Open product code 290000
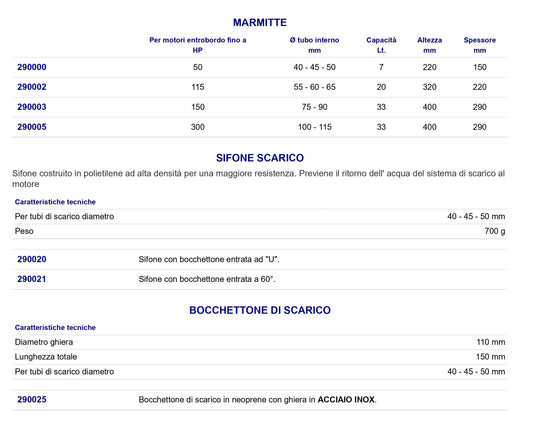Screen dimensions: 533x442 pos(32,67)
